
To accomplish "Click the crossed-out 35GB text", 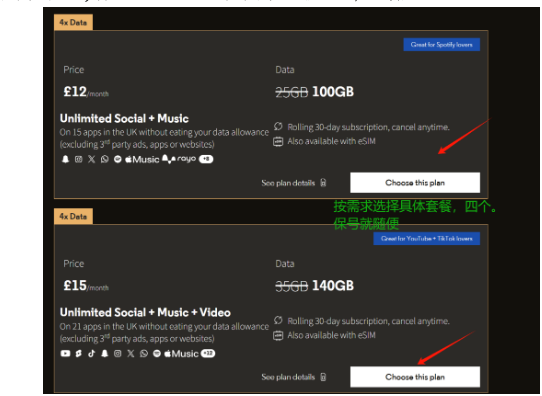I will (x=291, y=286).
